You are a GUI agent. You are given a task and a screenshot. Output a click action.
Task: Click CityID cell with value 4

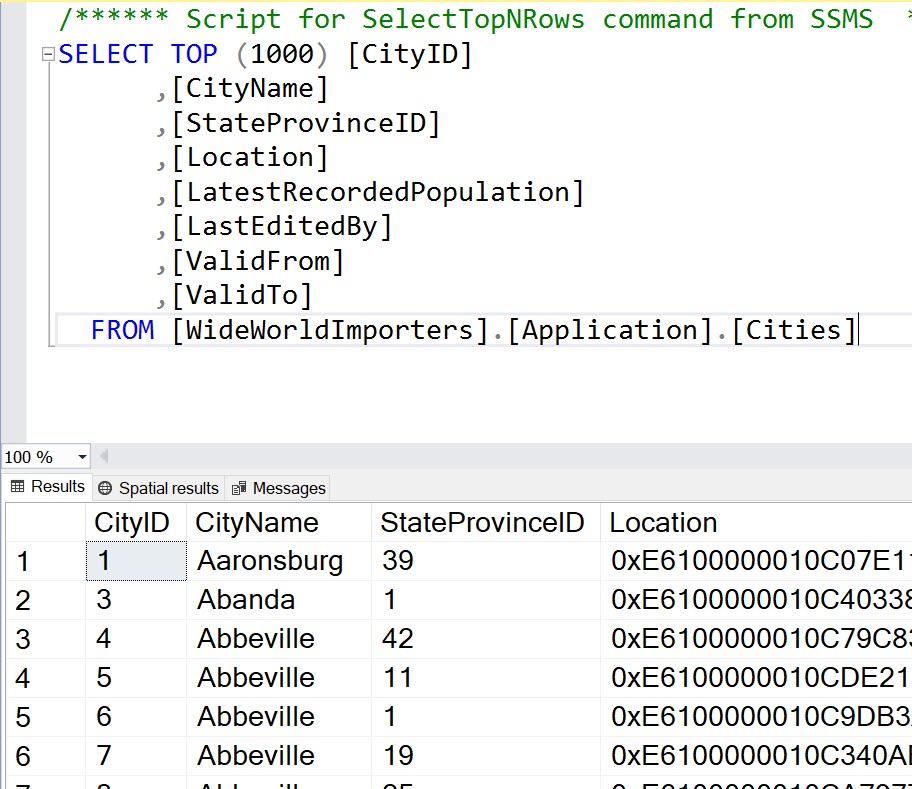pyautogui.click(x=136, y=639)
